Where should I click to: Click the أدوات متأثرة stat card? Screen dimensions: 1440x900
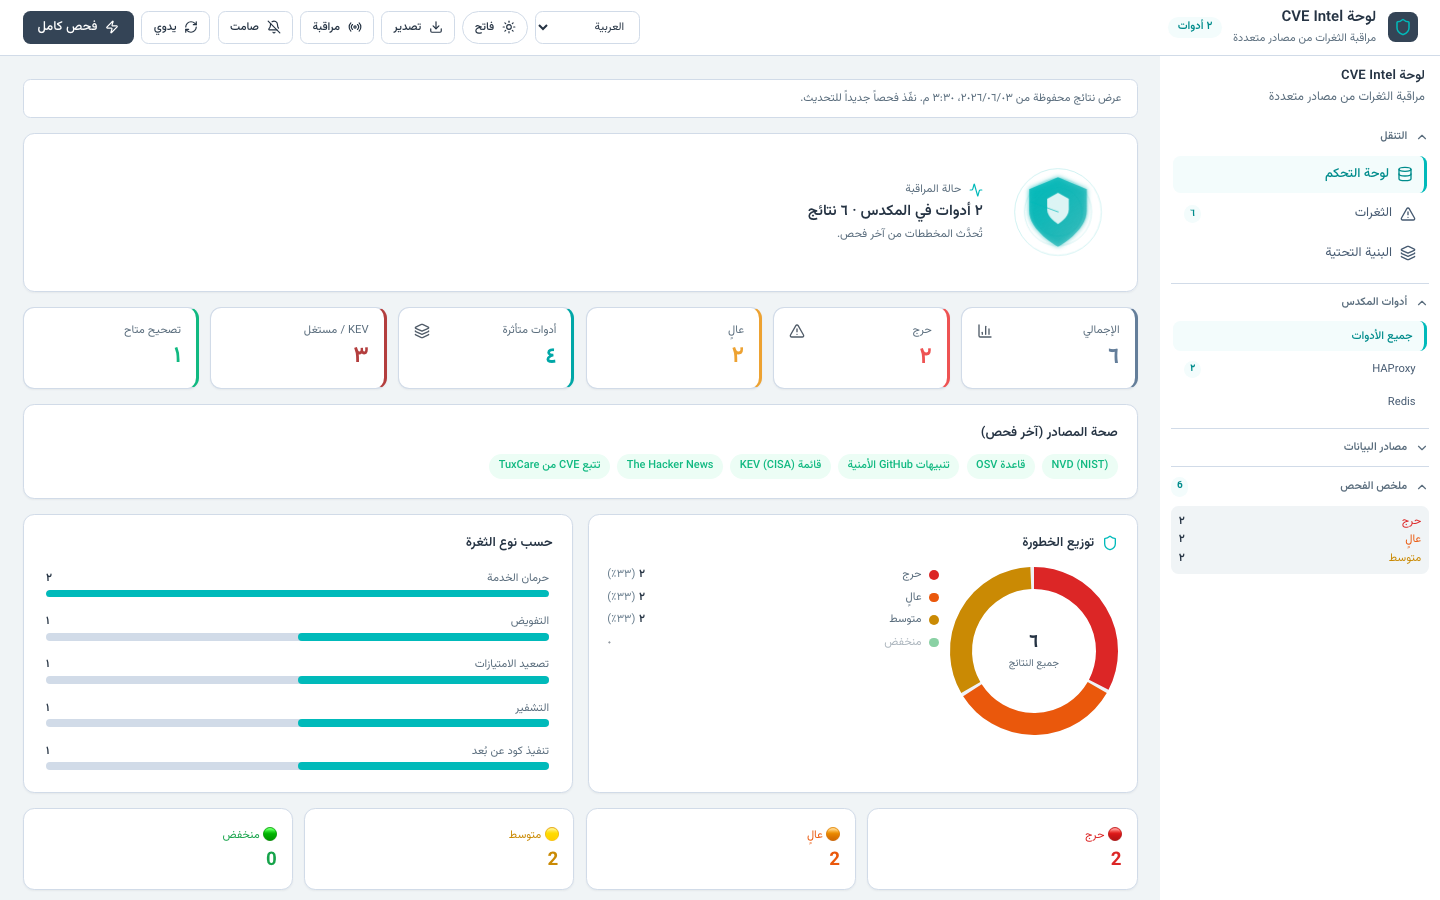coord(486,348)
